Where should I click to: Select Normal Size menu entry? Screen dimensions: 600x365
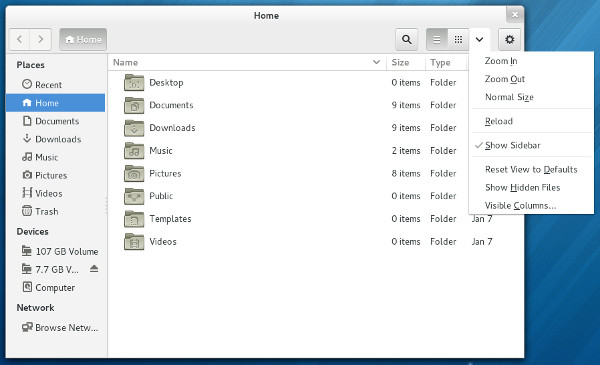pos(531,97)
